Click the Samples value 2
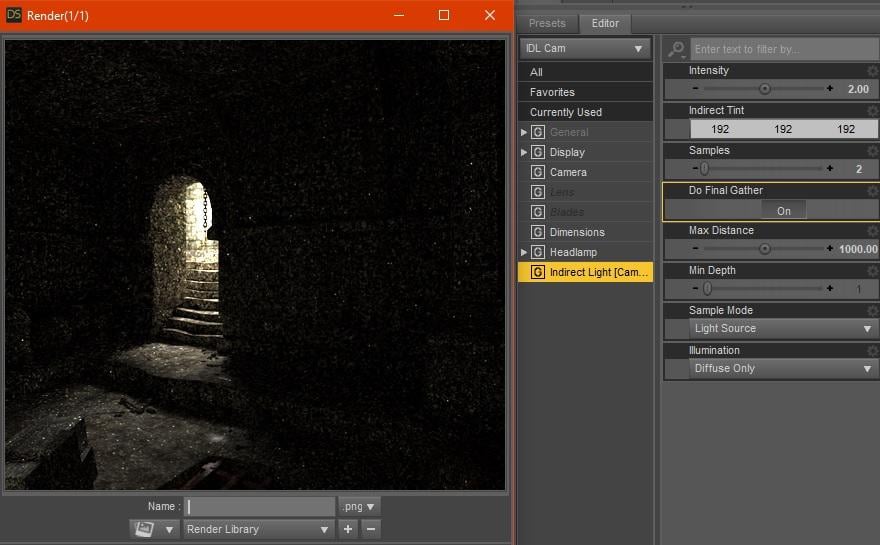 859,169
